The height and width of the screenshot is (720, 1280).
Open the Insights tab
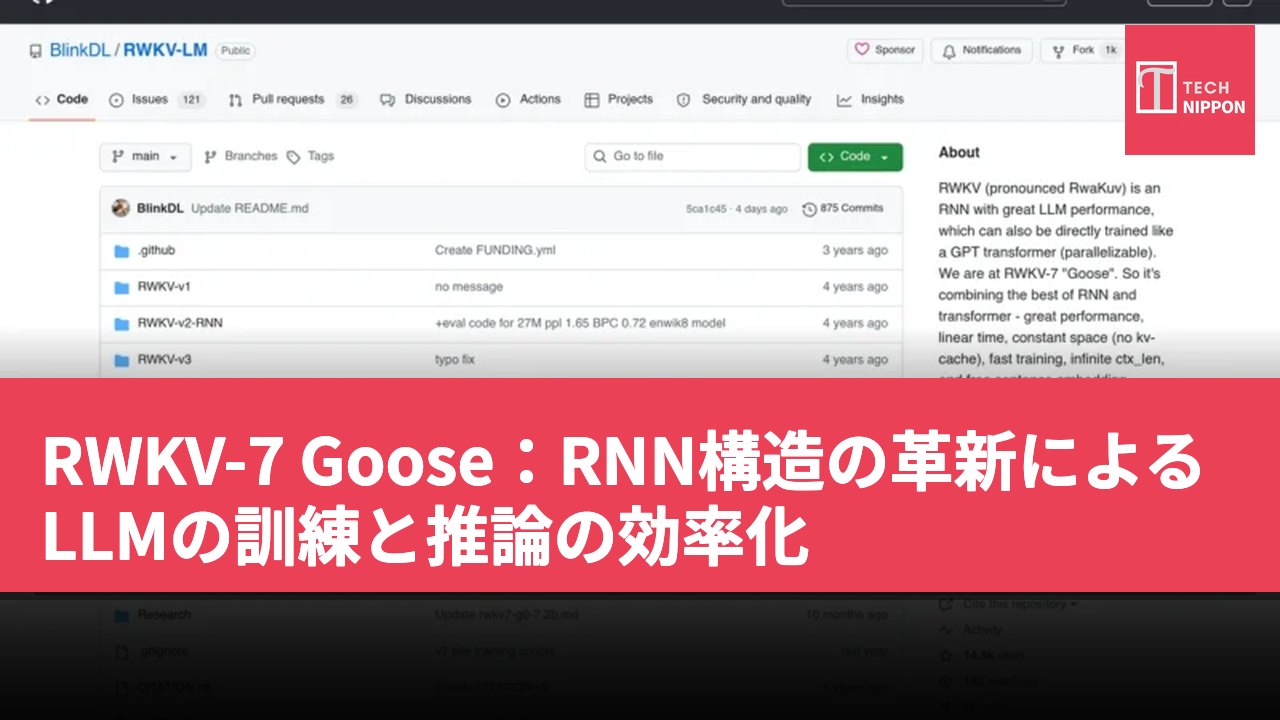coord(870,100)
